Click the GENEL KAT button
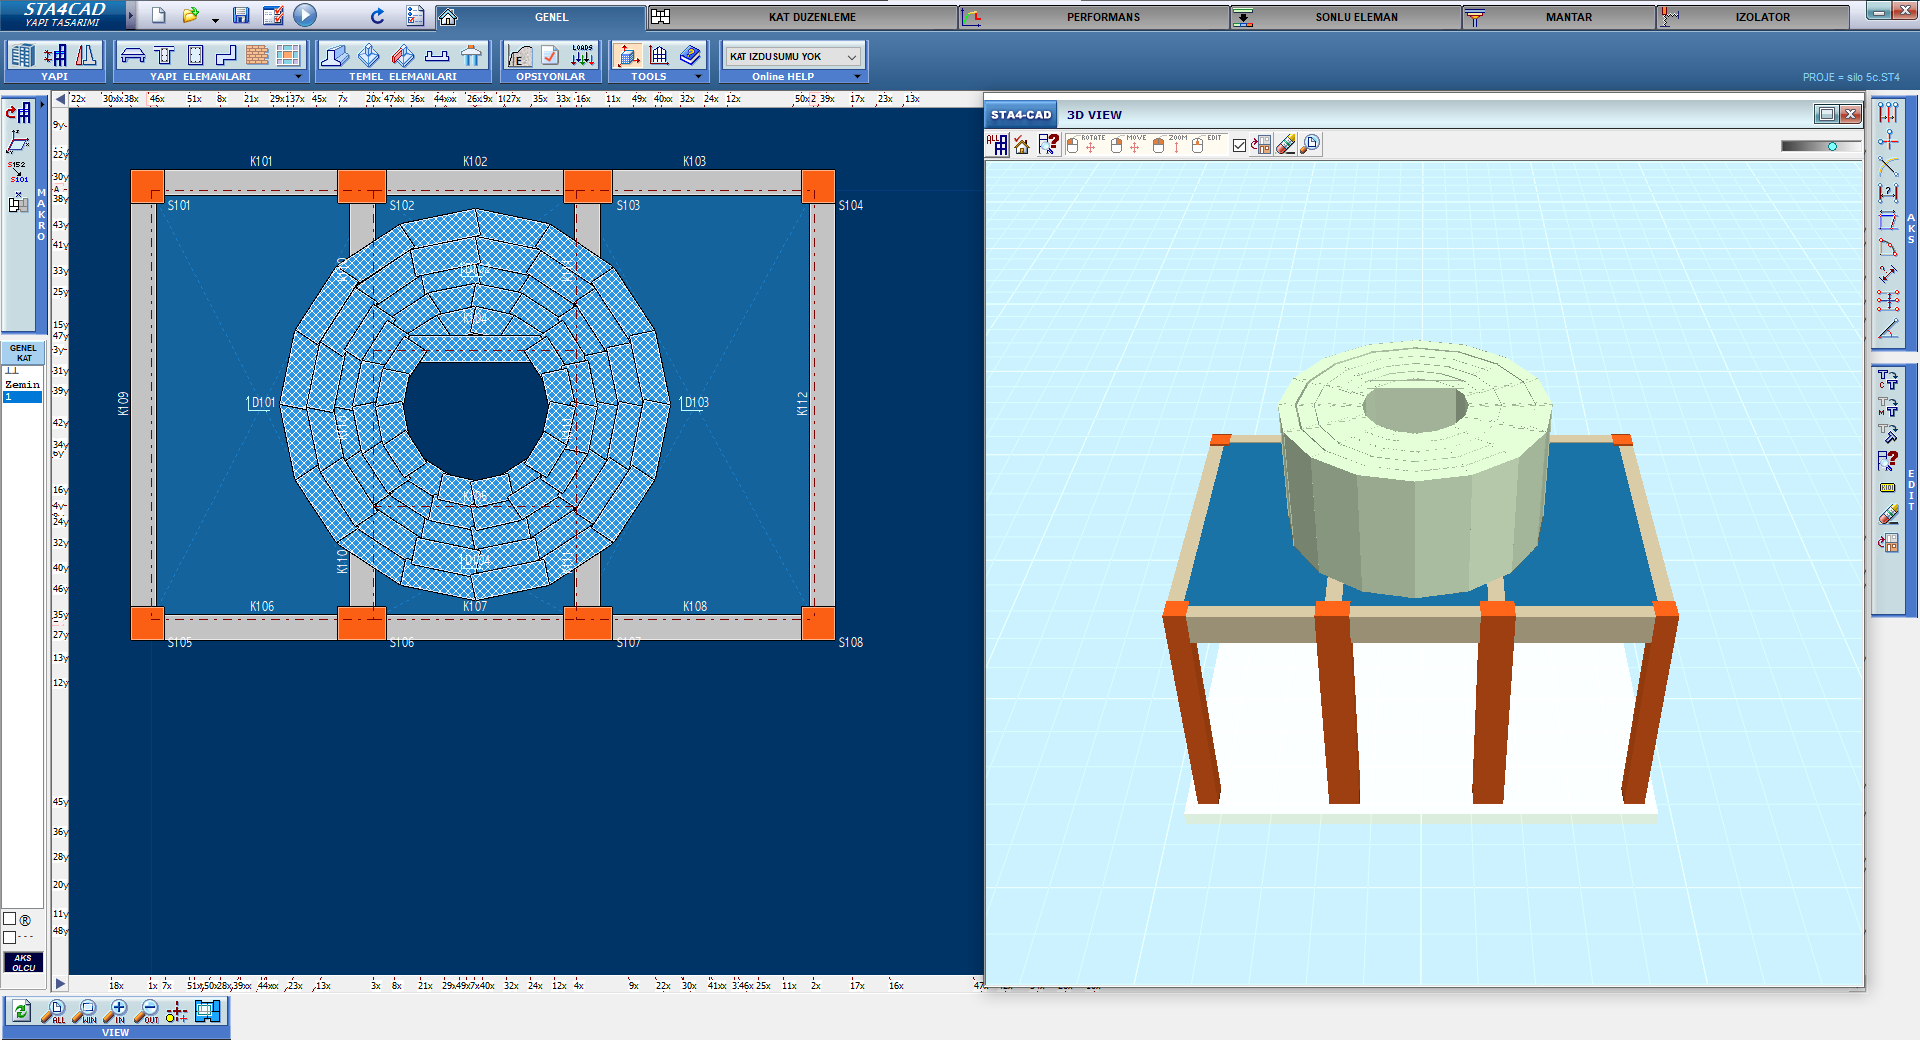Viewport: 1920px width, 1040px height. [x=23, y=353]
